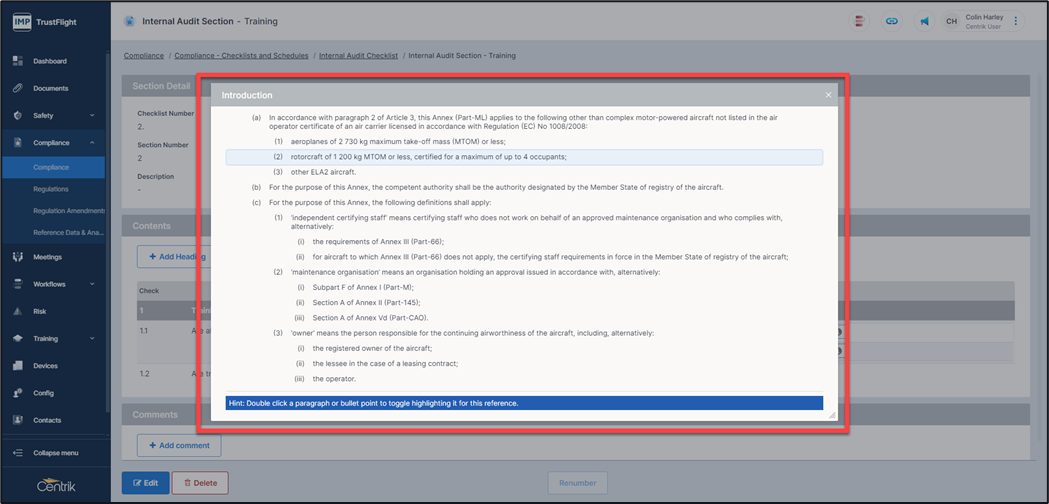Click the IMP TrustFlight logo

coord(45,21)
